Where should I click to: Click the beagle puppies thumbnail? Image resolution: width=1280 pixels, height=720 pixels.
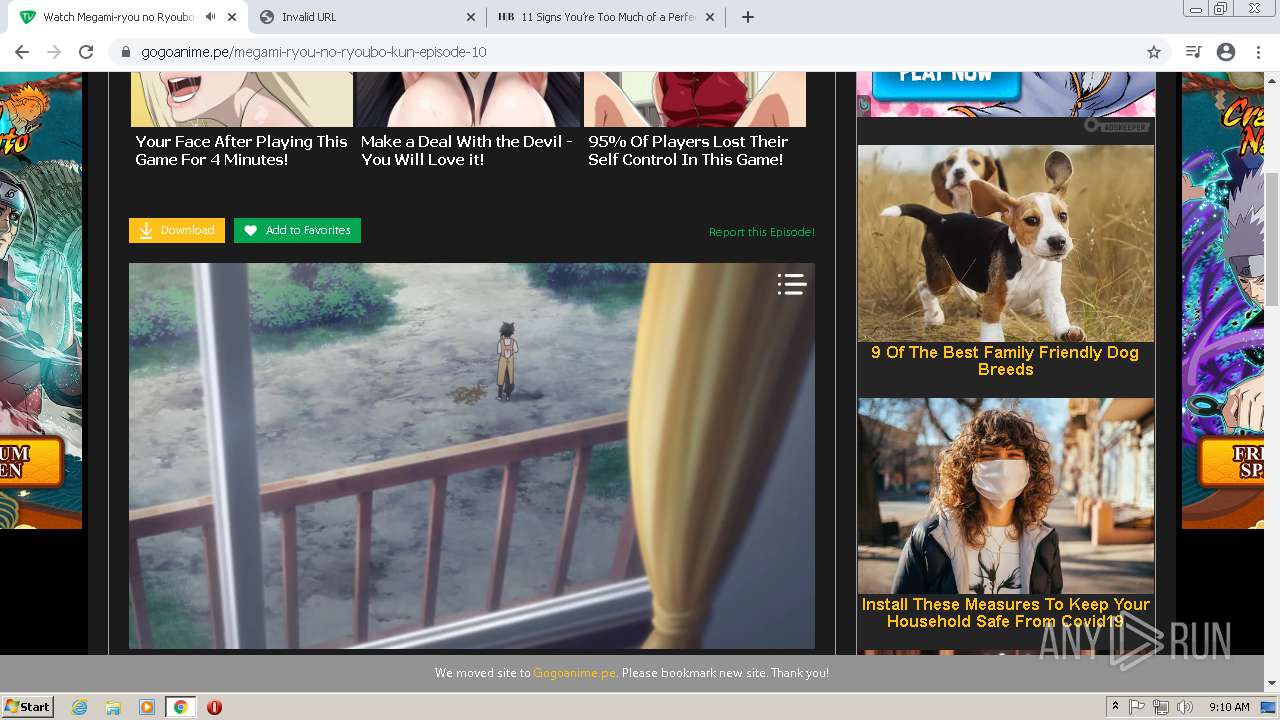click(x=1006, y=244)
